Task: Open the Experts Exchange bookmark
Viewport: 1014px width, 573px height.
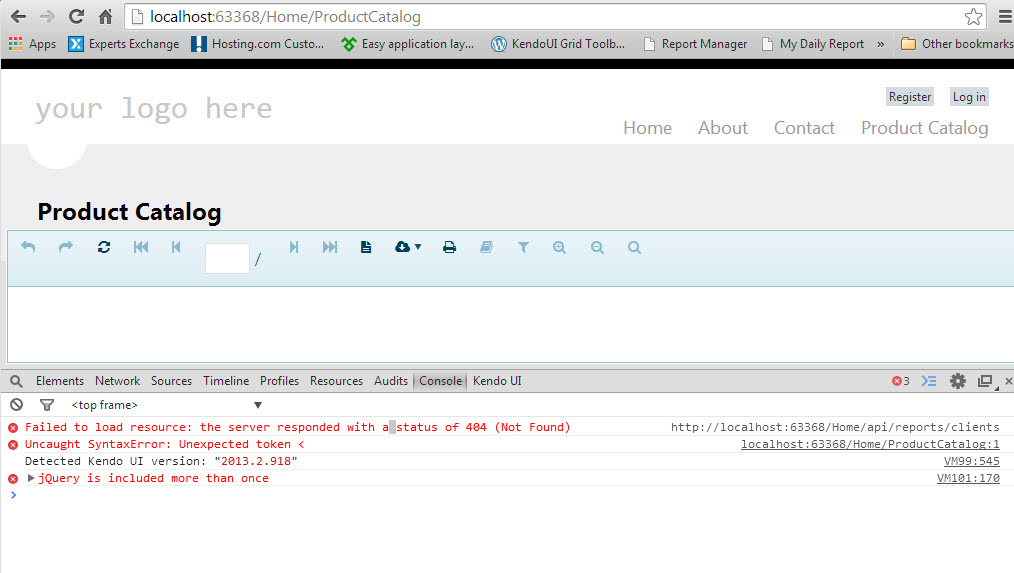Action: point(124,44)
